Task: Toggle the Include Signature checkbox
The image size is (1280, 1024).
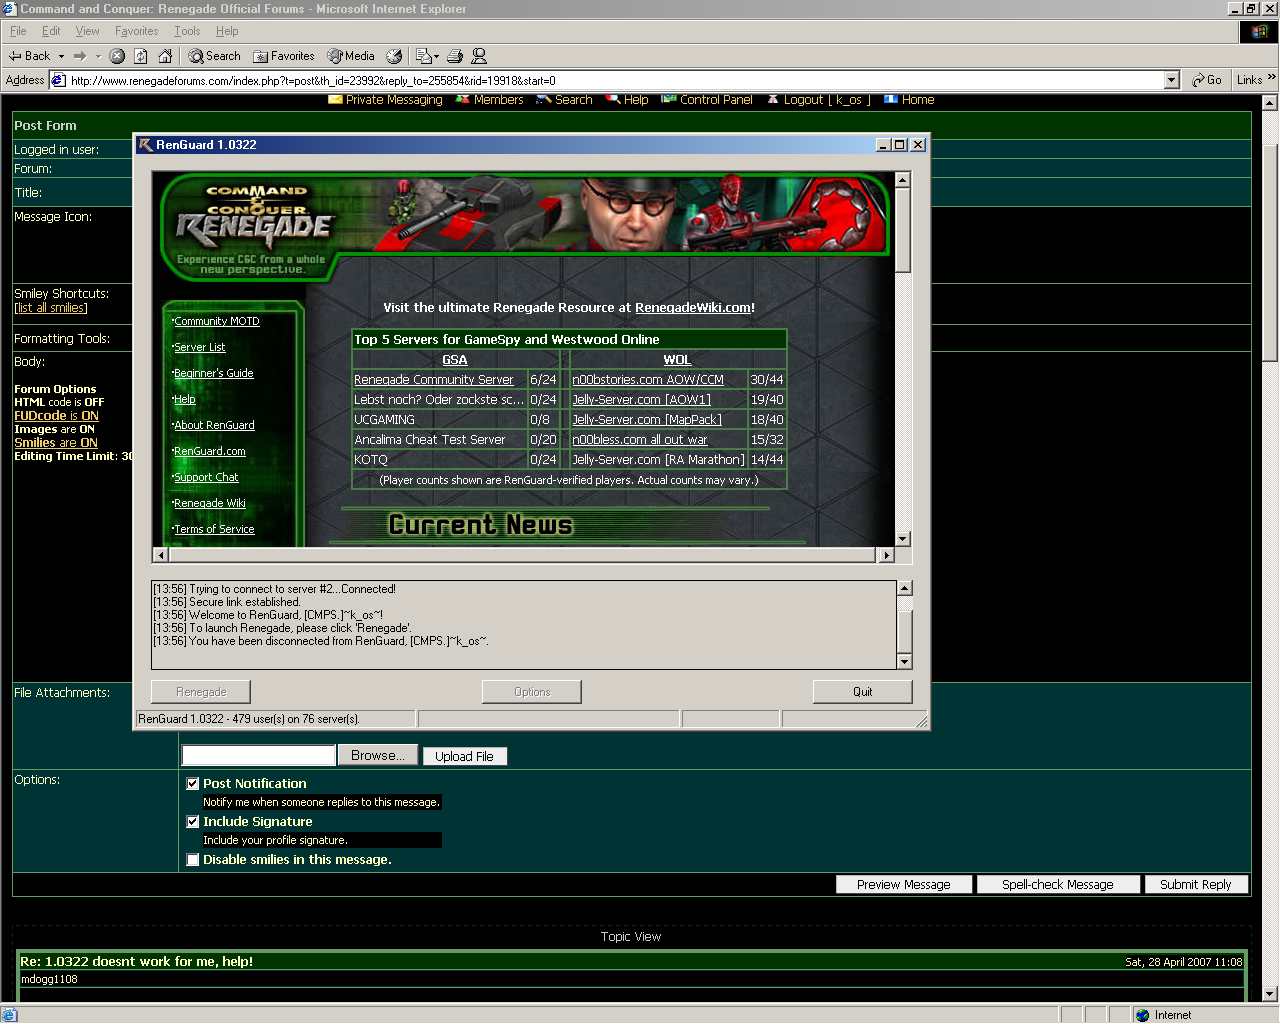Action: 193,822
